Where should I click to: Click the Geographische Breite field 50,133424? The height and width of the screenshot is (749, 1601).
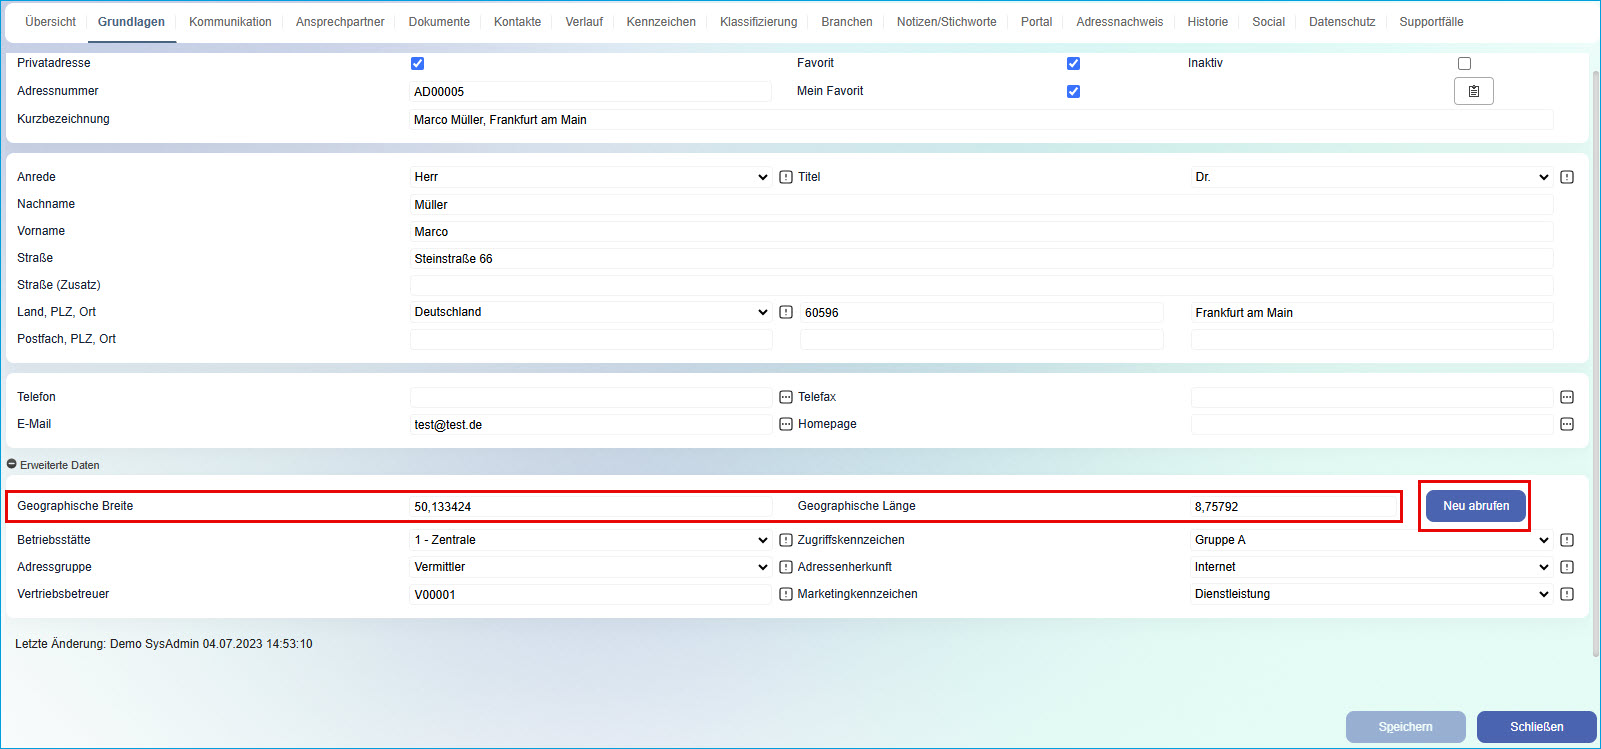coord(591,507)
